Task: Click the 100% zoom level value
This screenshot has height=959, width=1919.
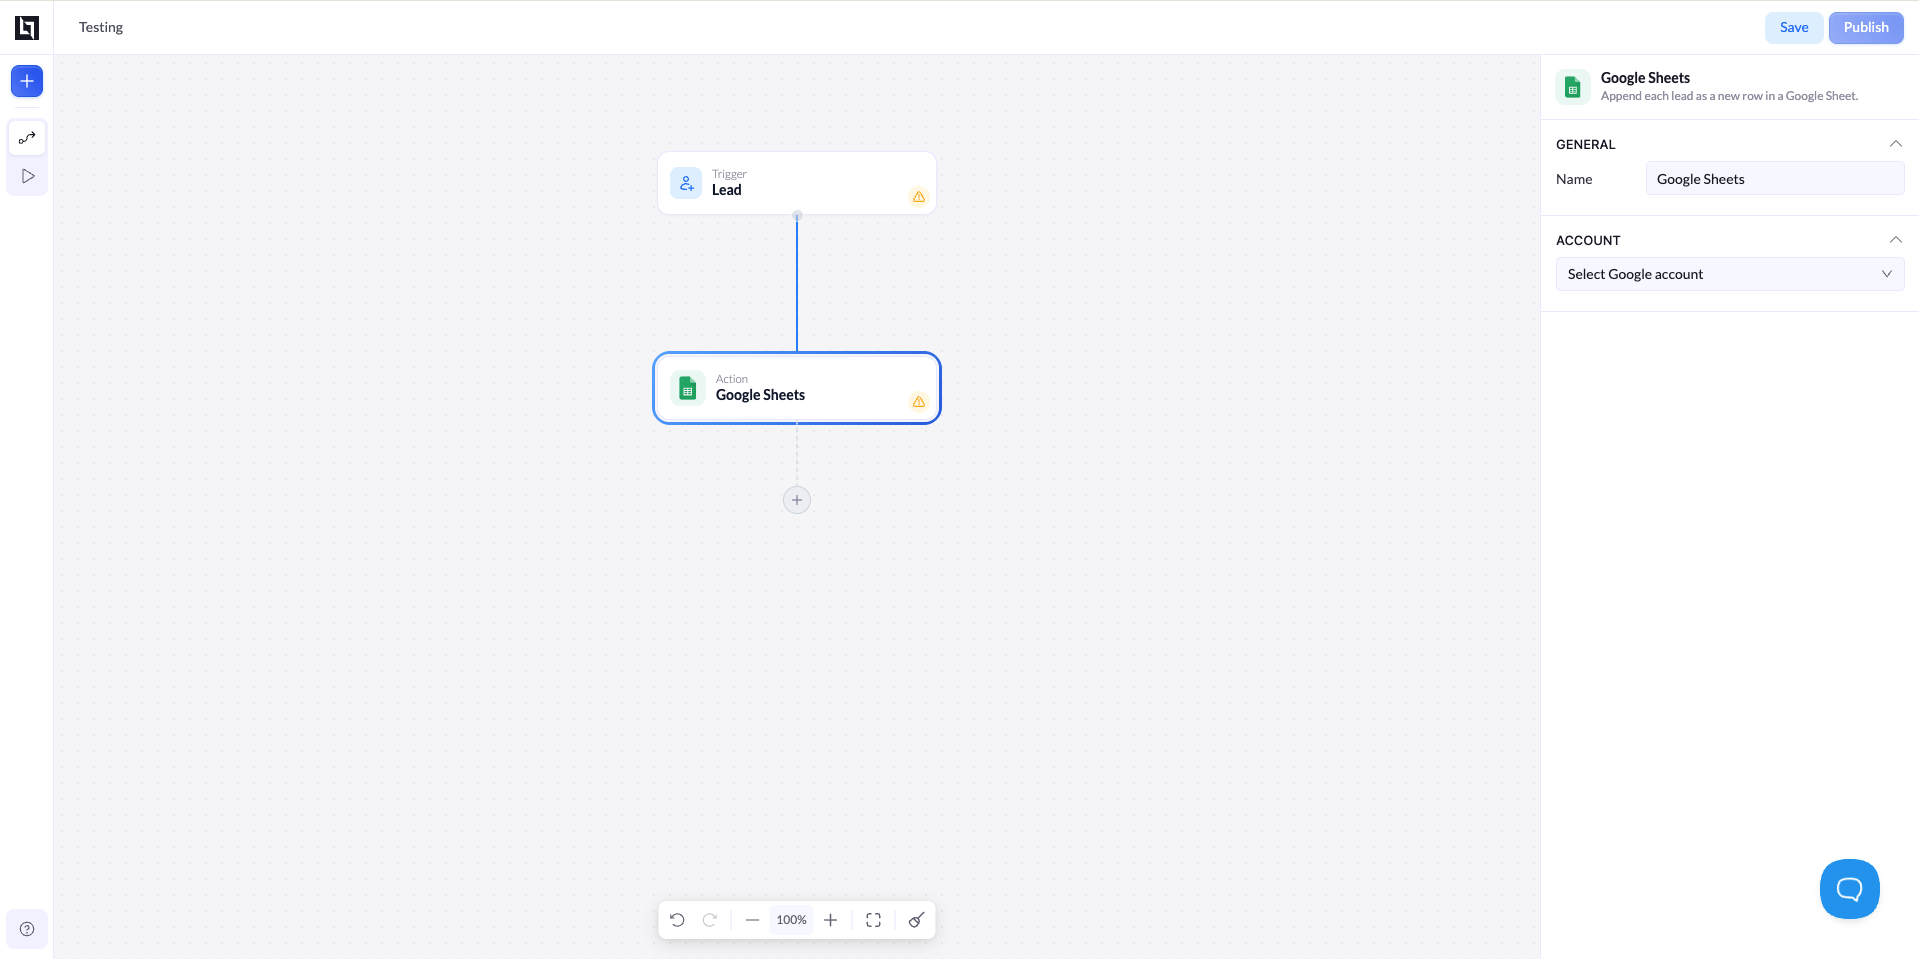Action: click(791, 920)
